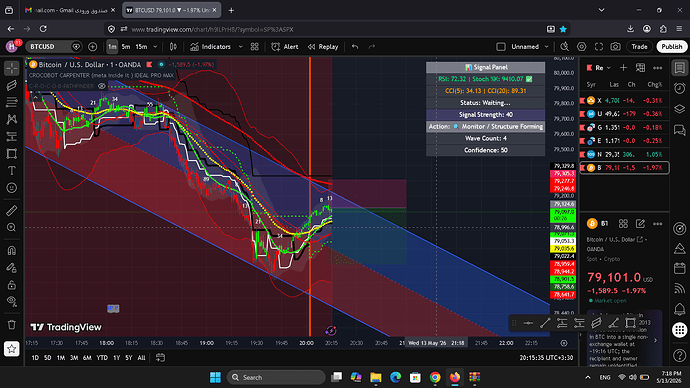Undo the last chart action
The width and height of the screenshot is (690, 388).
pos(355,47)
